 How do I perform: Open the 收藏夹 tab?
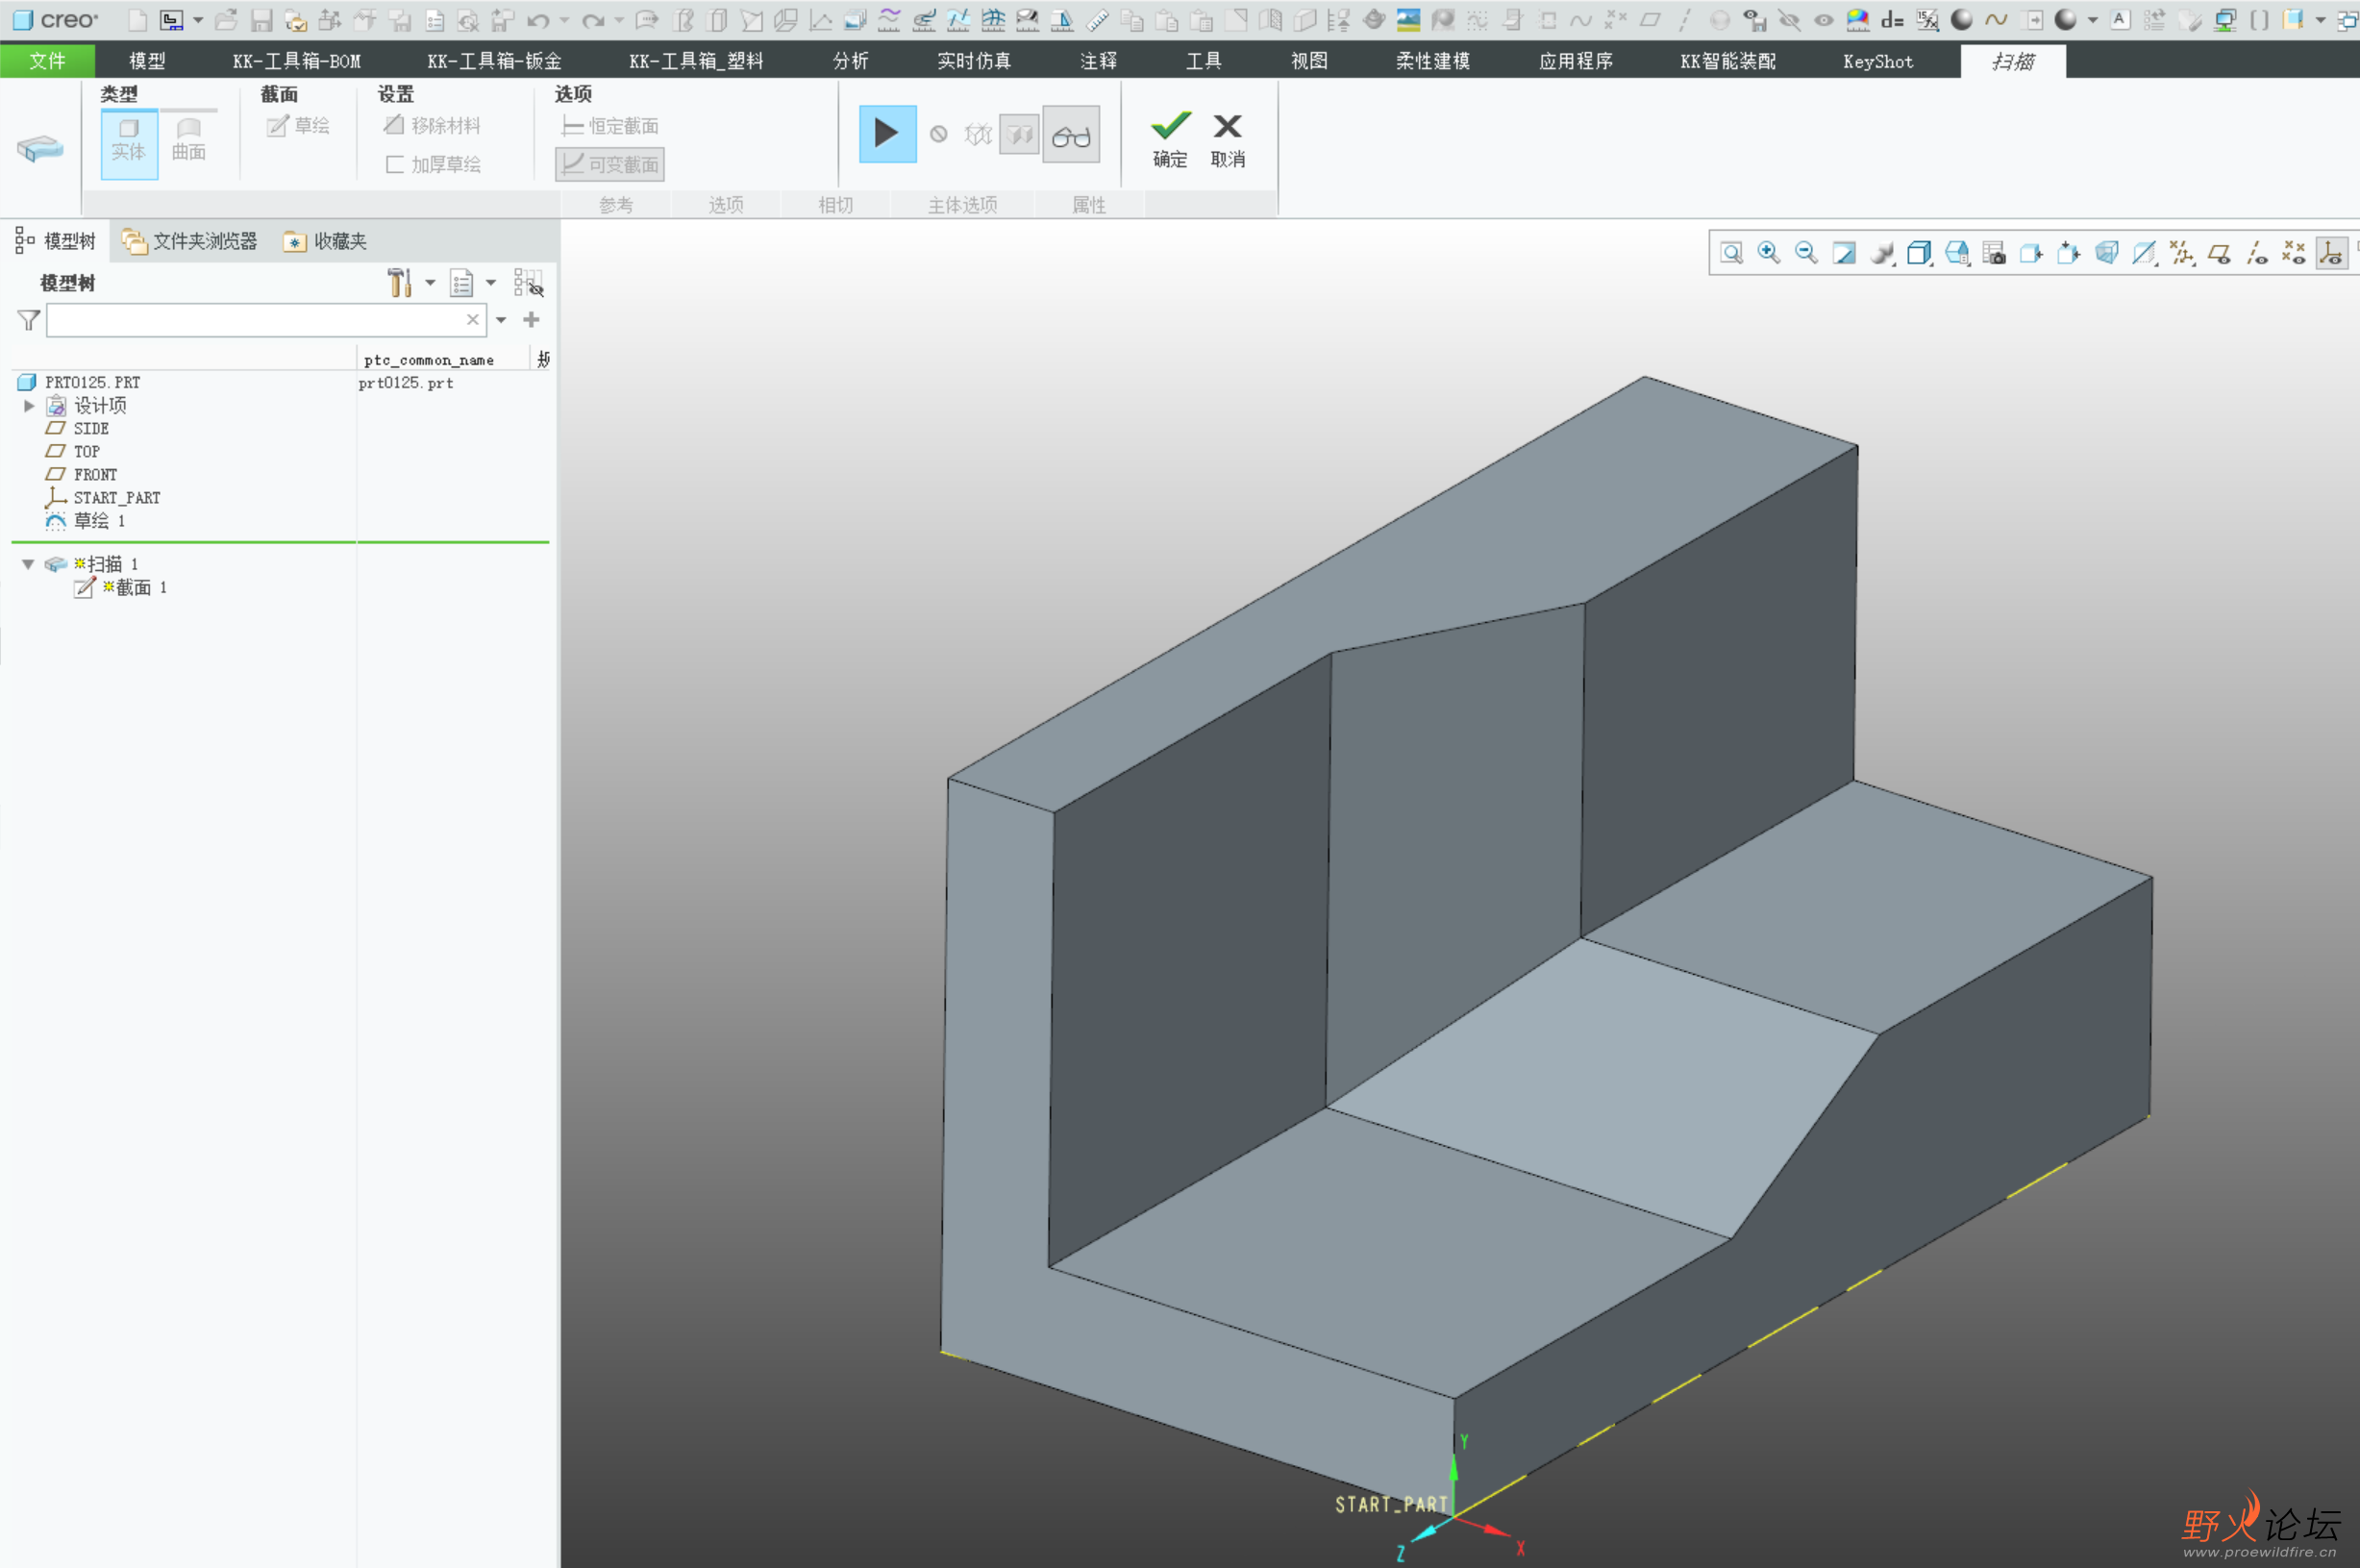point(326,241)
